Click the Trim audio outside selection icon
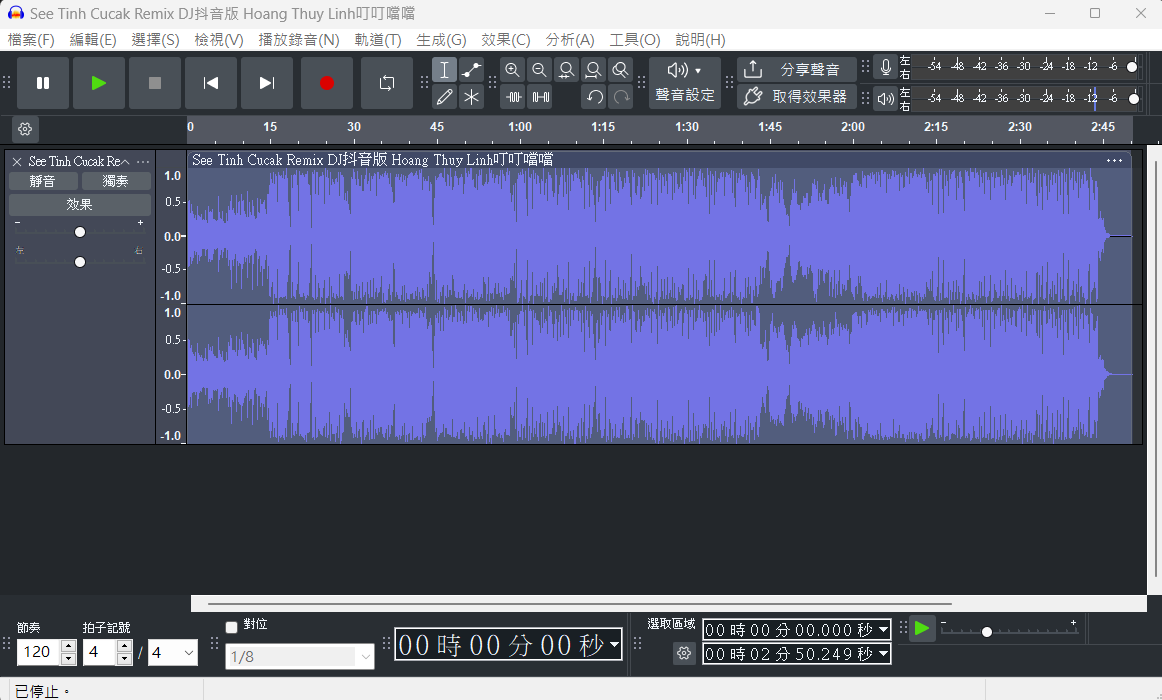Viewport: 1162px width, 700px height. point(513,96)
